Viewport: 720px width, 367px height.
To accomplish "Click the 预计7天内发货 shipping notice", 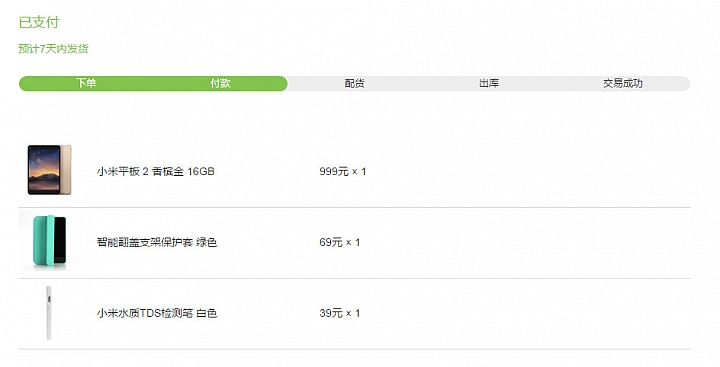I will point(53,49).
